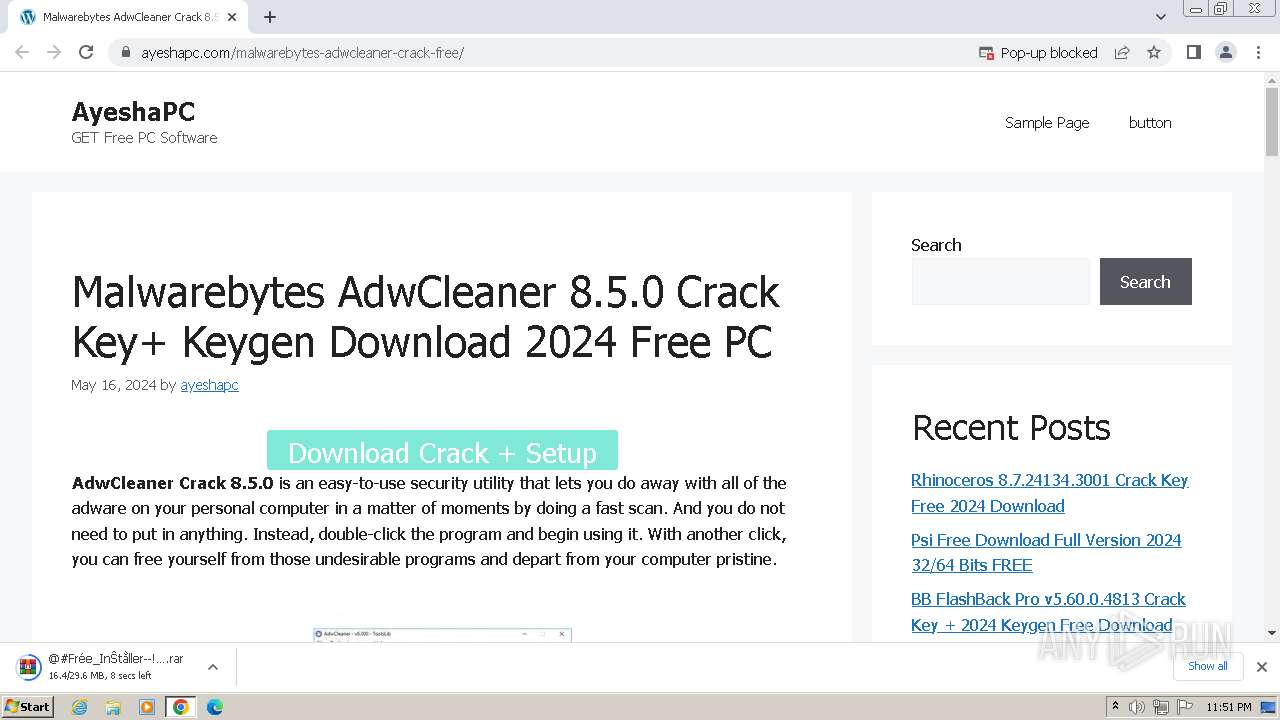The width and height of the screenshot is (1280, 720).
Task: Click the May 16, 2024 post date
Action: pos(113,385)
